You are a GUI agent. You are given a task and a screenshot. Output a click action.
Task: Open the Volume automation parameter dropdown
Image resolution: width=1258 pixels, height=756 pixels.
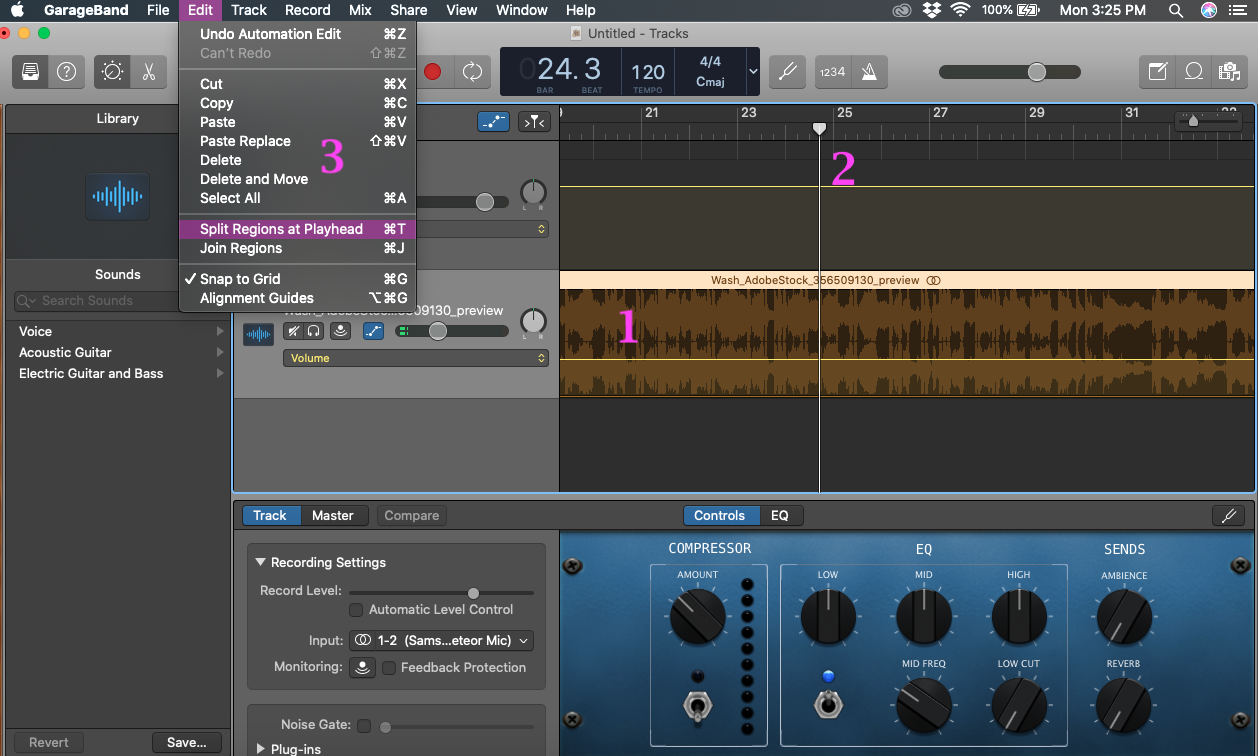point(416,358)
